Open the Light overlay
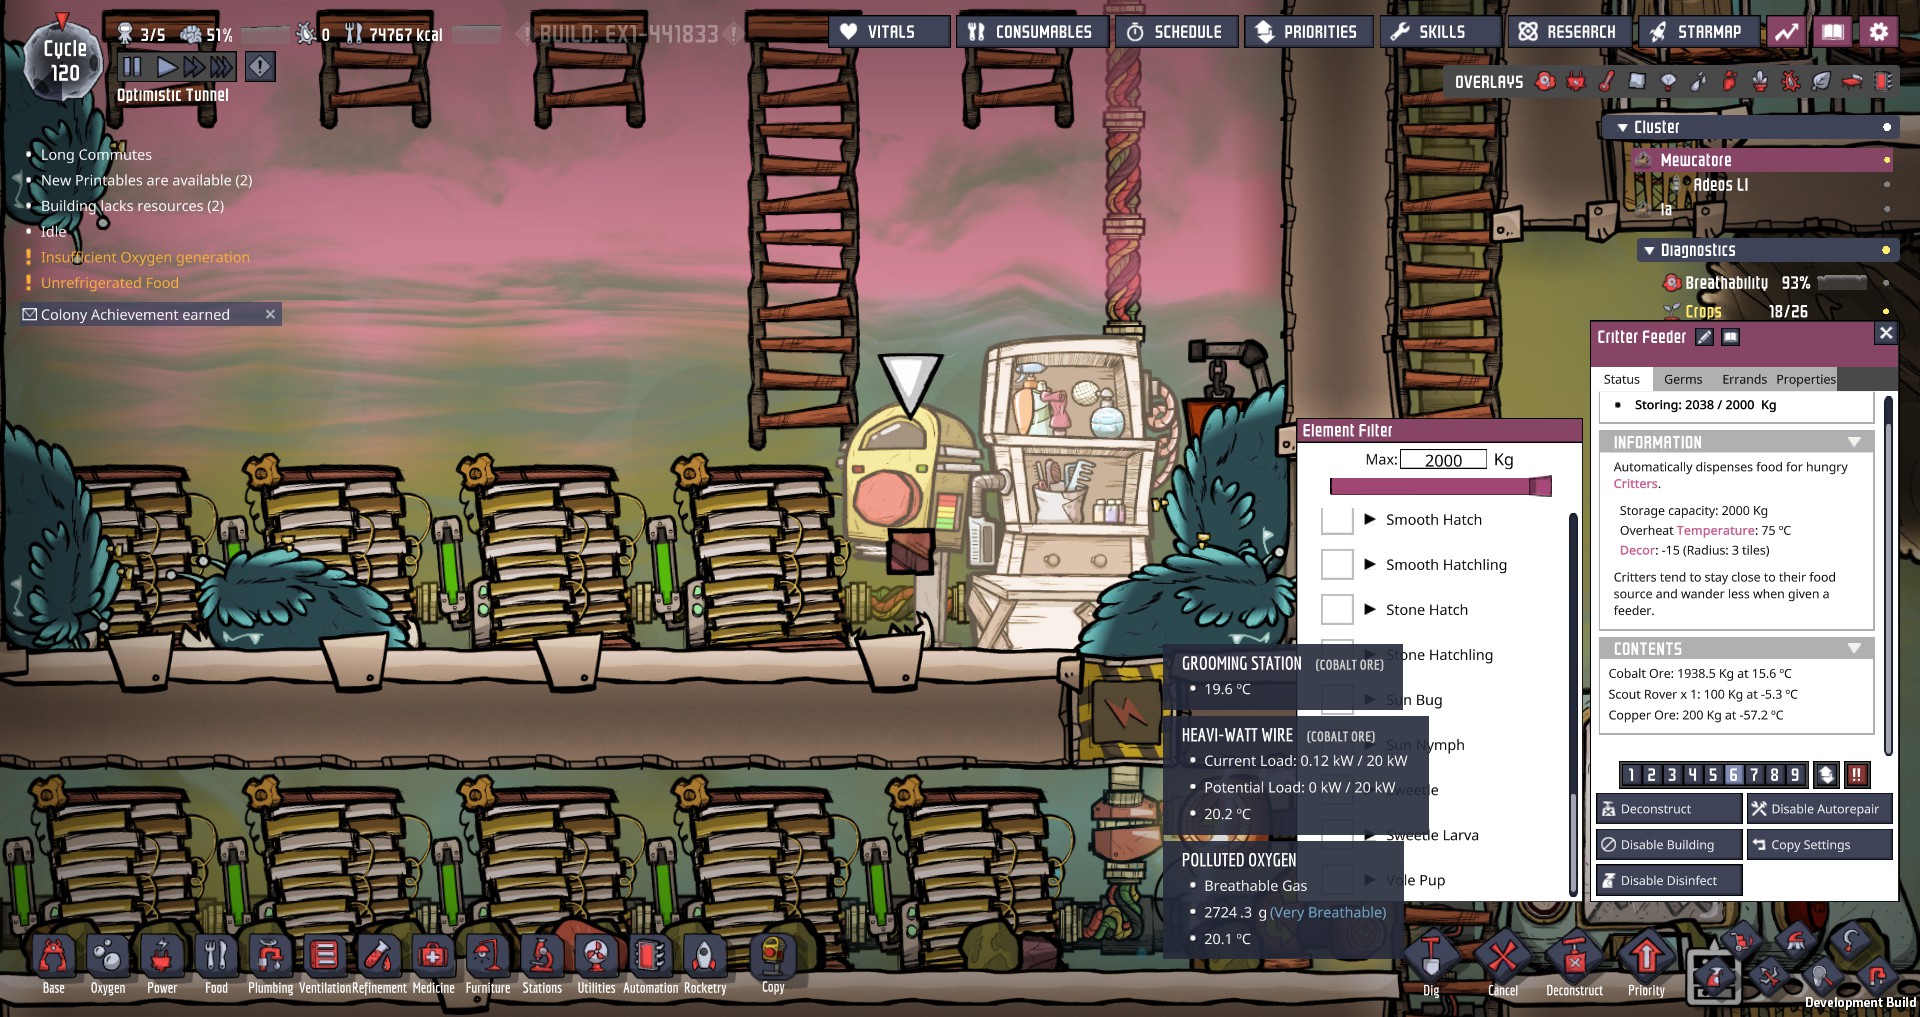The height and width of the screenshot is (1017, 1920). 1668,82
